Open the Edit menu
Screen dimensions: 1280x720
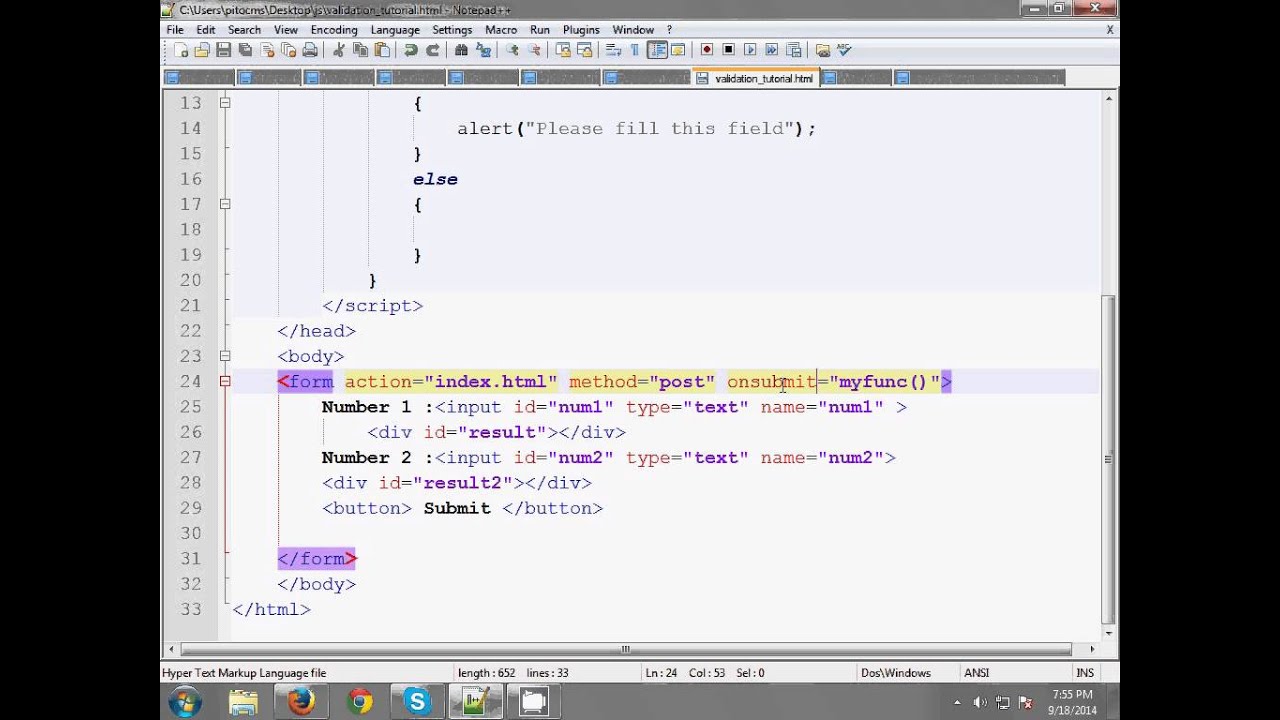click(205, 30)
